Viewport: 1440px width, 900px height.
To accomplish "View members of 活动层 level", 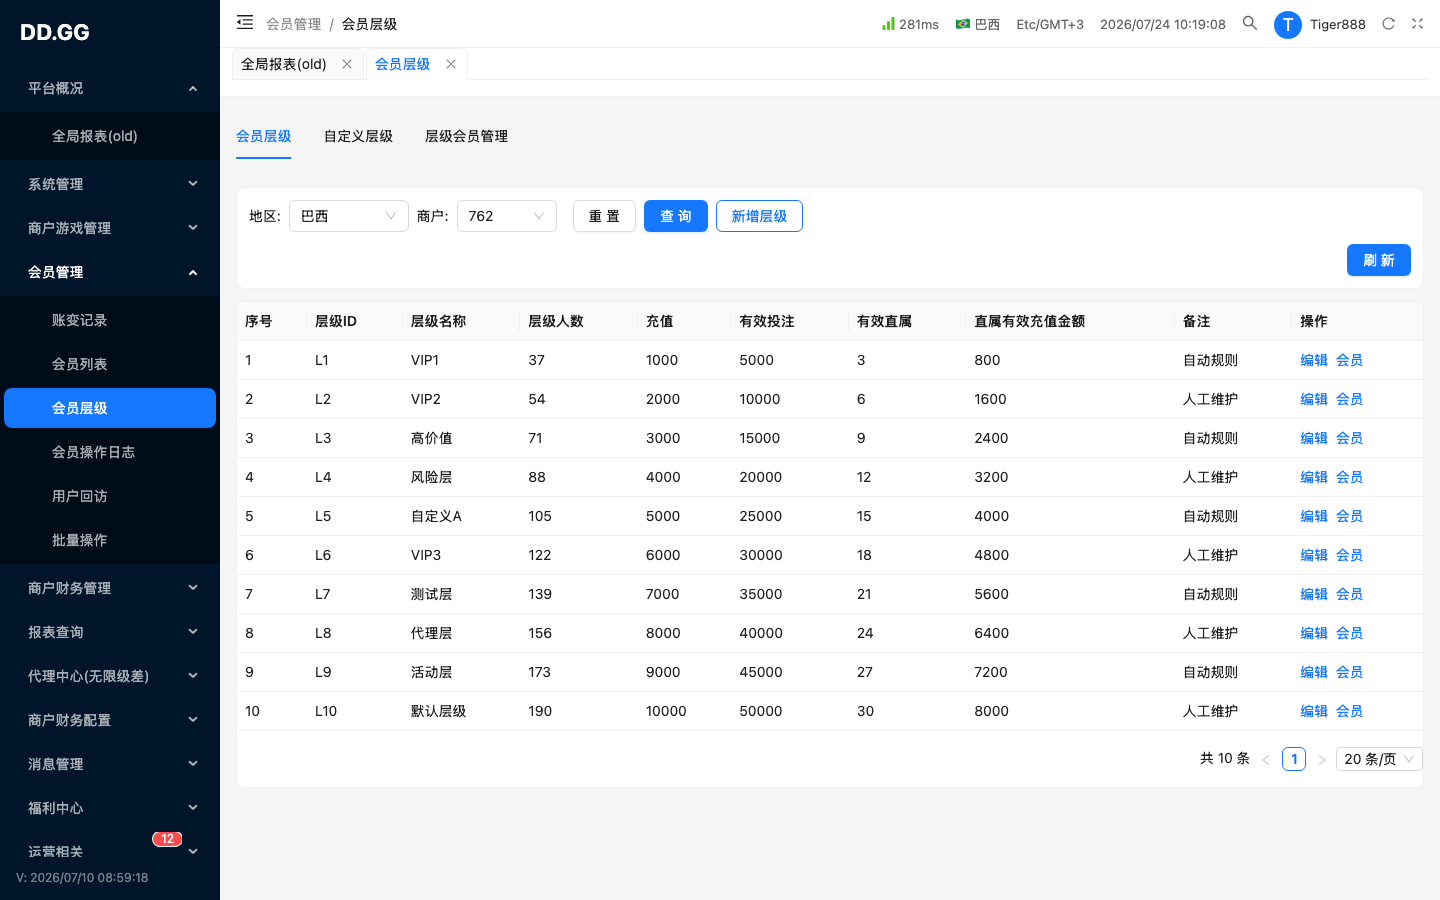I will coord(1350,672).
